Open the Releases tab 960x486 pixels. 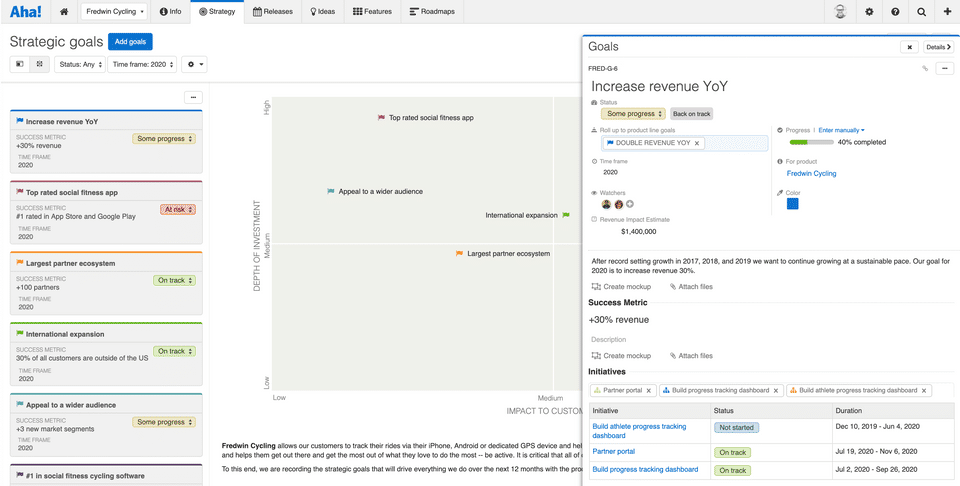pos(272,12)
